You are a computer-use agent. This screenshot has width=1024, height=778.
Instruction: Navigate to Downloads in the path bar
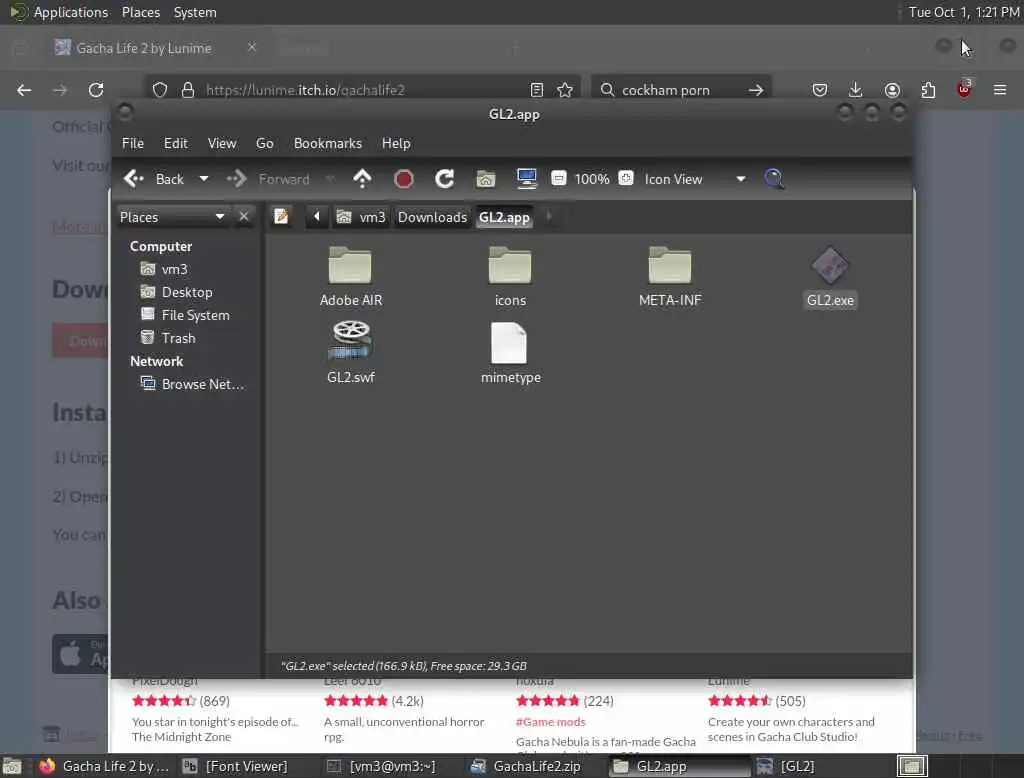432,217
